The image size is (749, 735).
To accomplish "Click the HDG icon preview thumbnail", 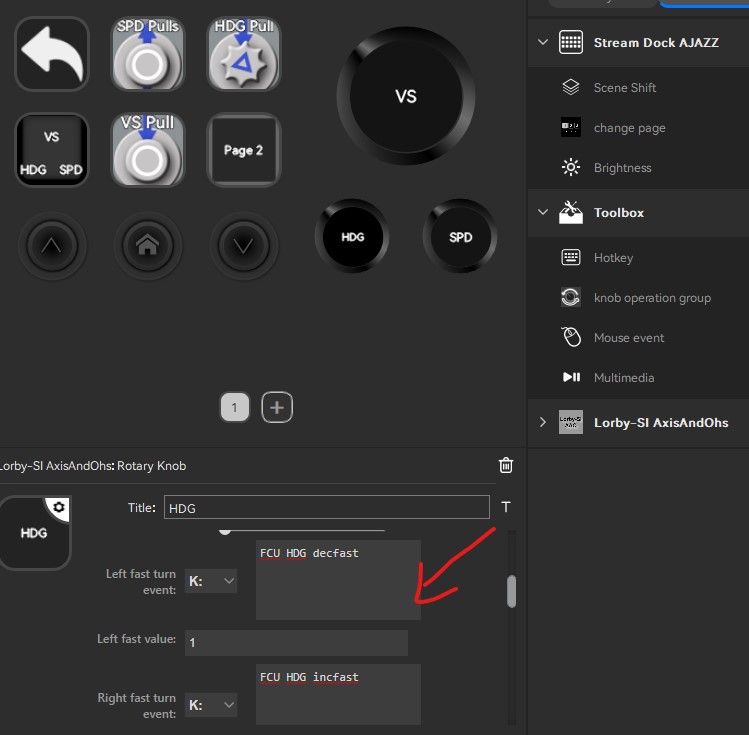I will (x=35, y=533).
